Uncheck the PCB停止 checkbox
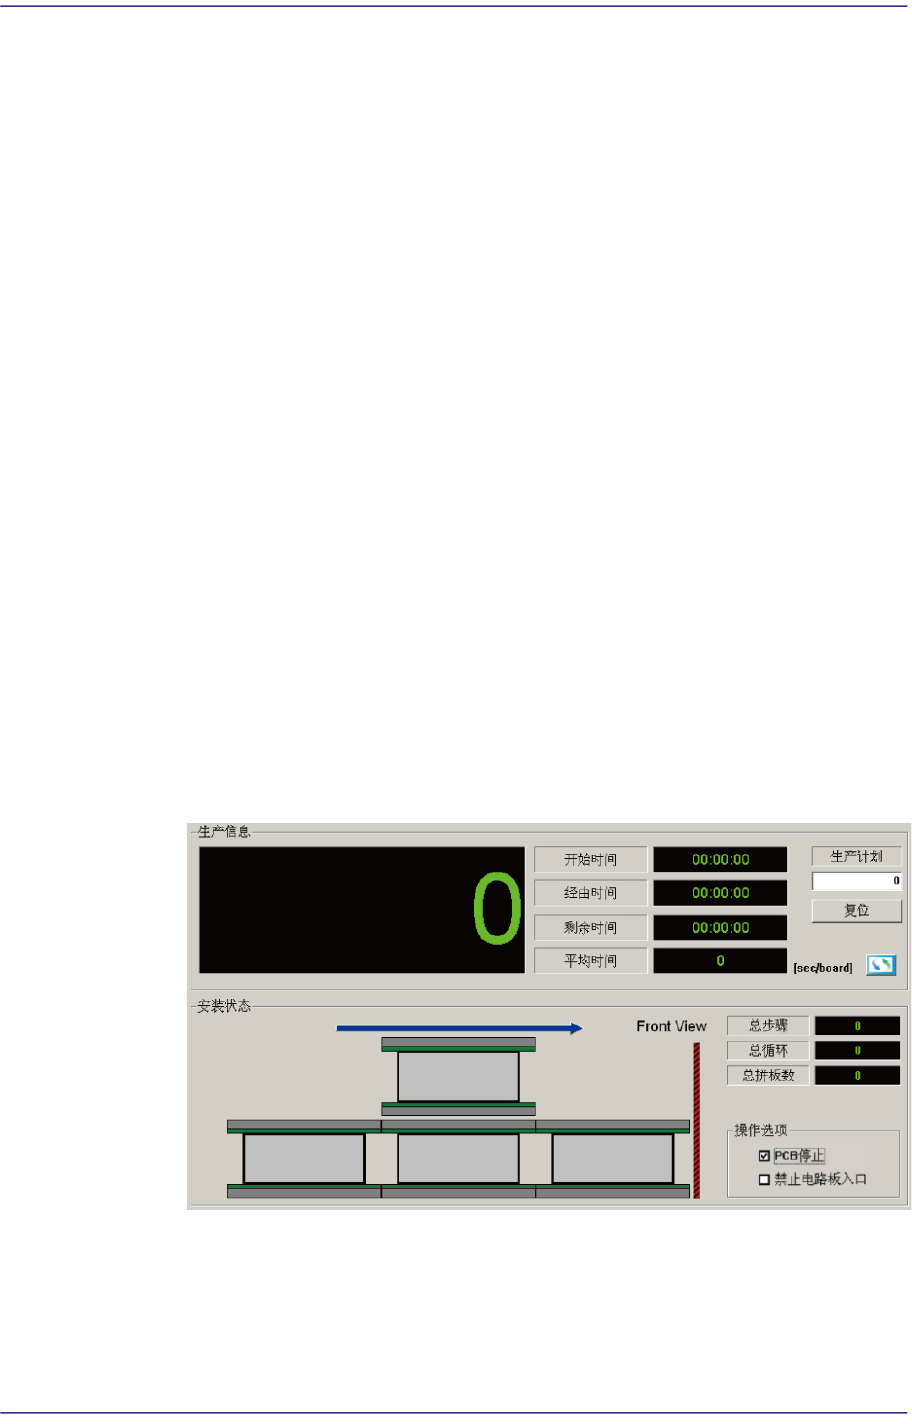The width and height of the screenshot is (912, 1424). (765, 1156)
